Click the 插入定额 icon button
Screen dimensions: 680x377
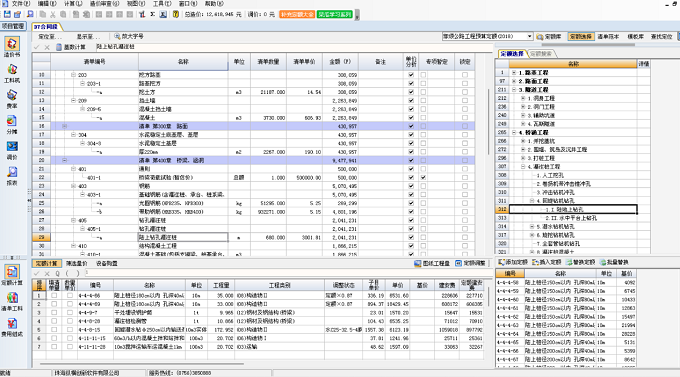(x=547, y=262)
